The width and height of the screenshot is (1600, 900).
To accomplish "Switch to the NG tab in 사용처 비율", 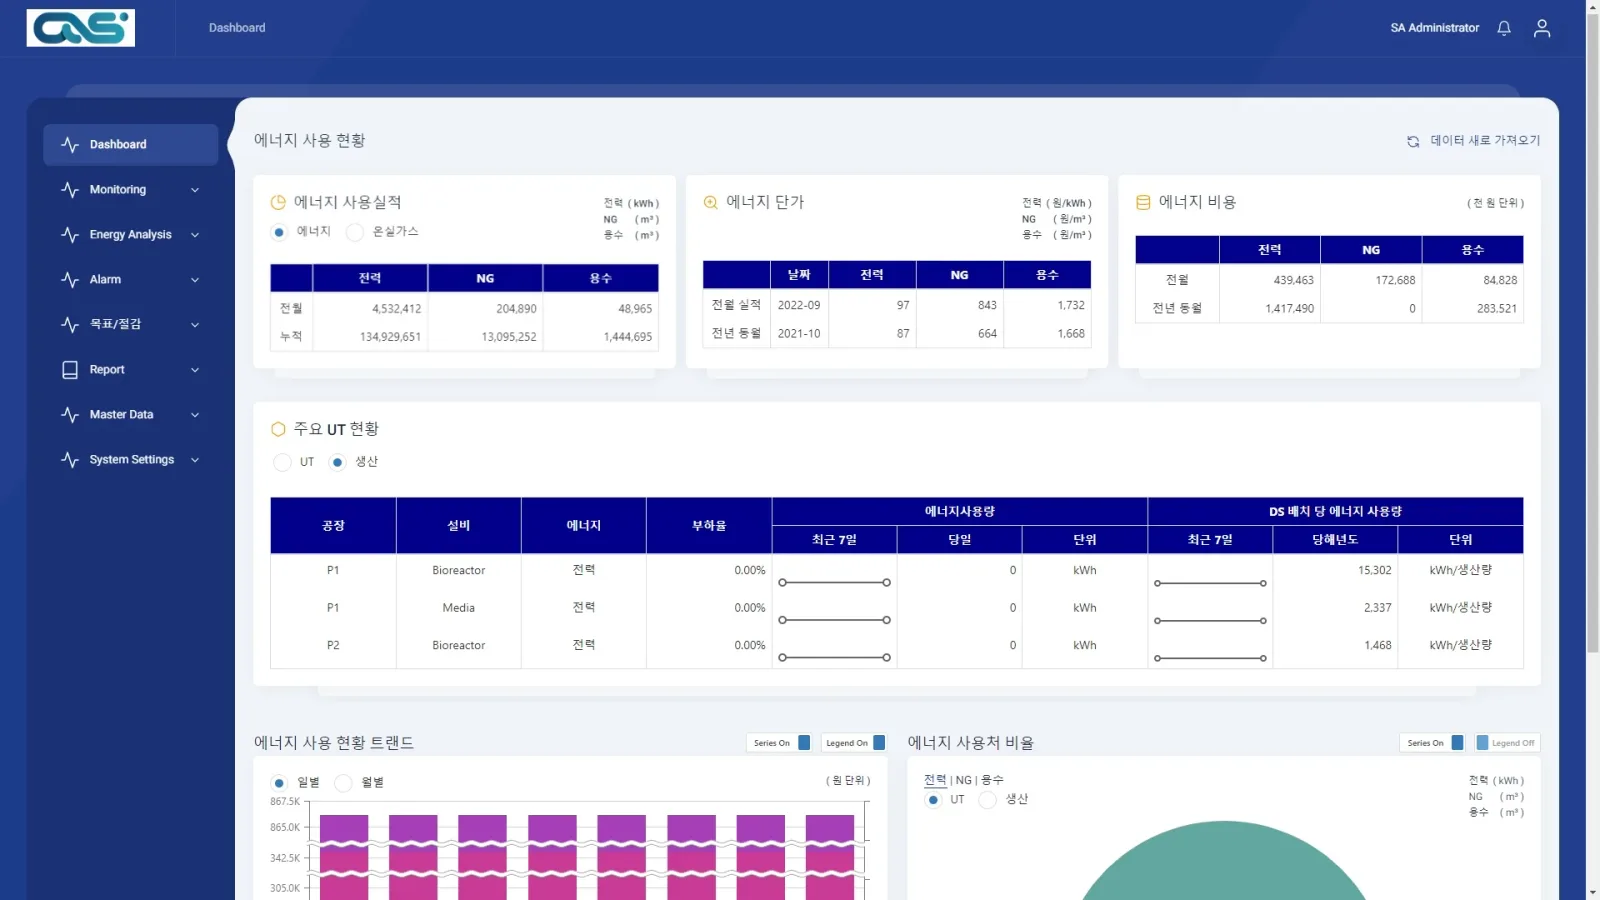I will click(963, 780).
